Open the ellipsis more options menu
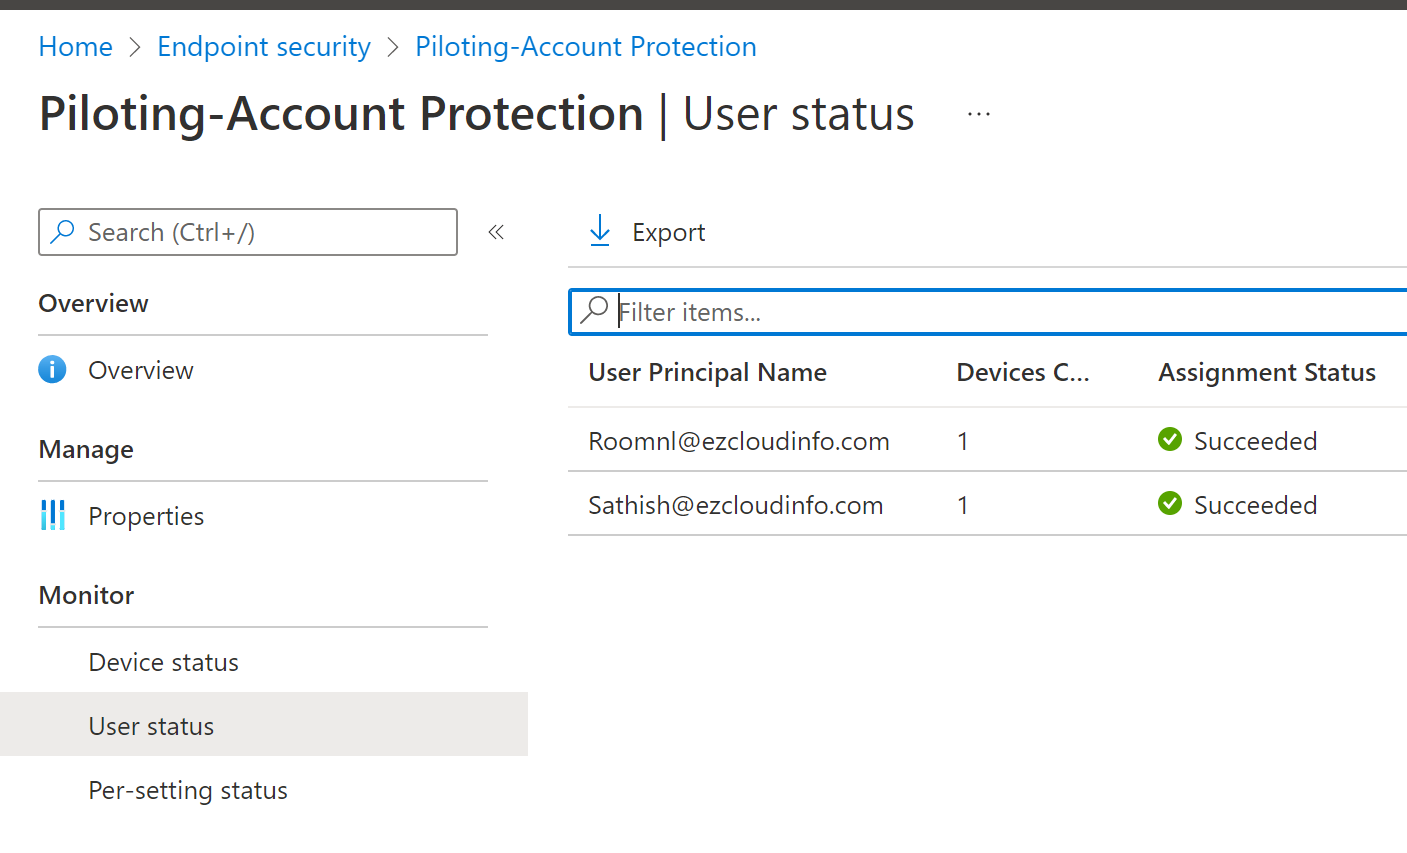This screenshot has width=1407, height=853. pos(979,115)
